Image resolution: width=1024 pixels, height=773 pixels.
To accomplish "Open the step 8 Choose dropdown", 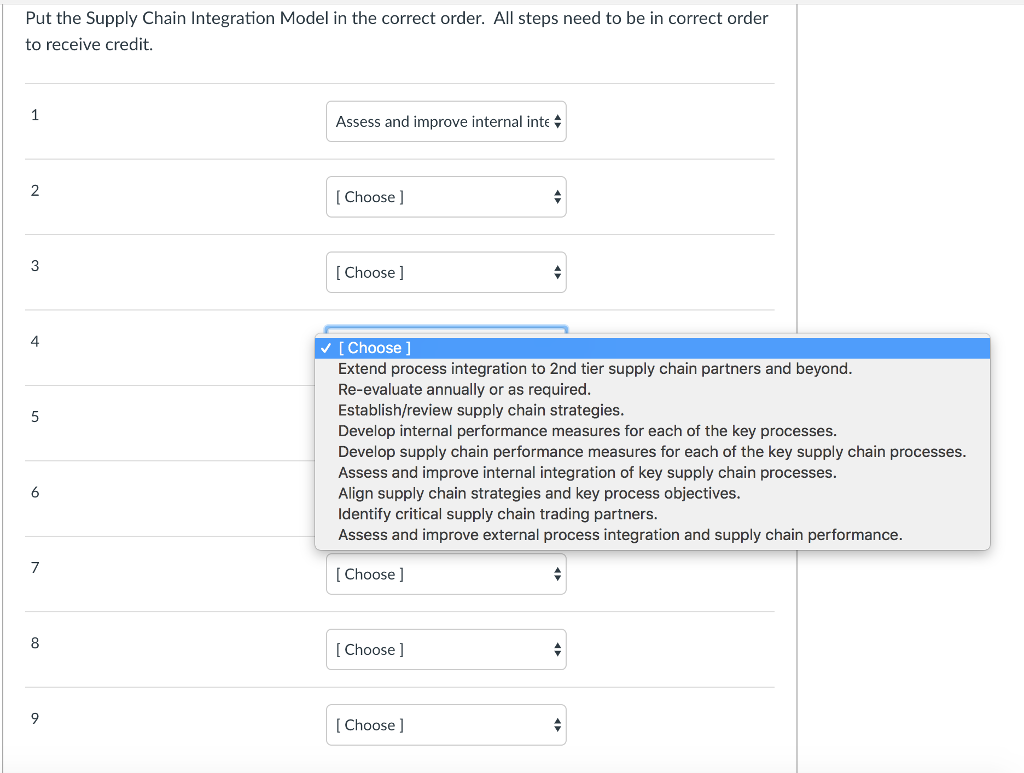I will pyautogui.click(x=446, y=649).
